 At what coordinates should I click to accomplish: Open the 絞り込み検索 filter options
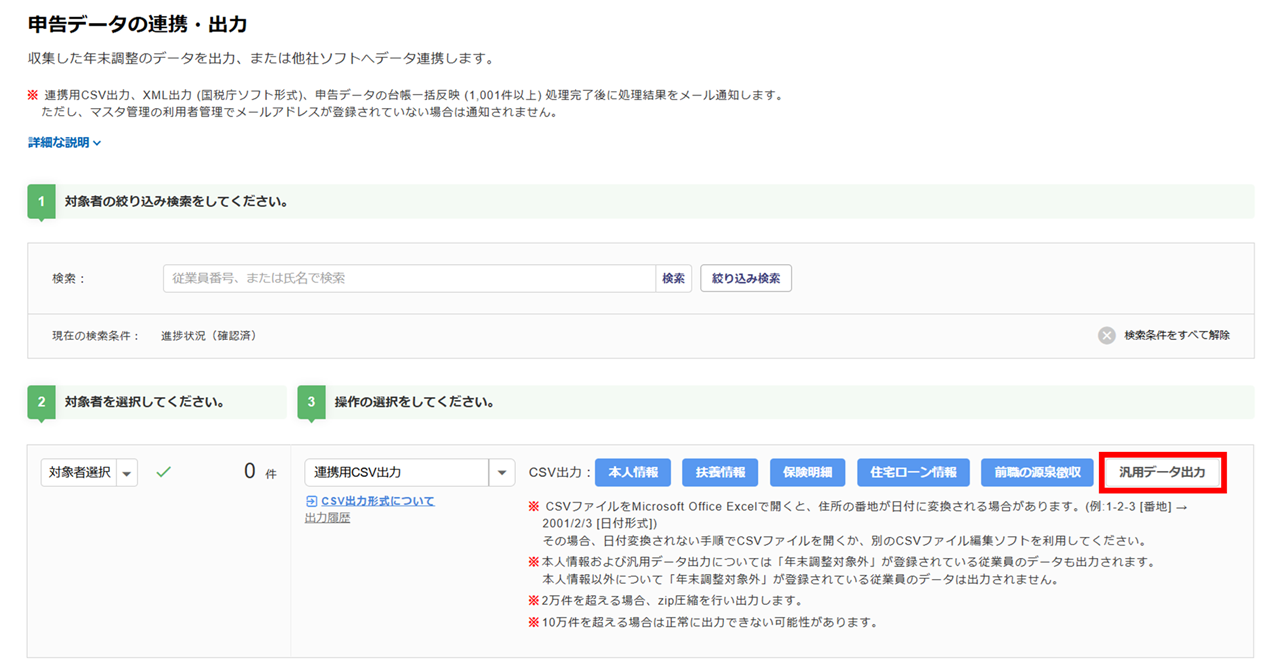pos(746,278)
